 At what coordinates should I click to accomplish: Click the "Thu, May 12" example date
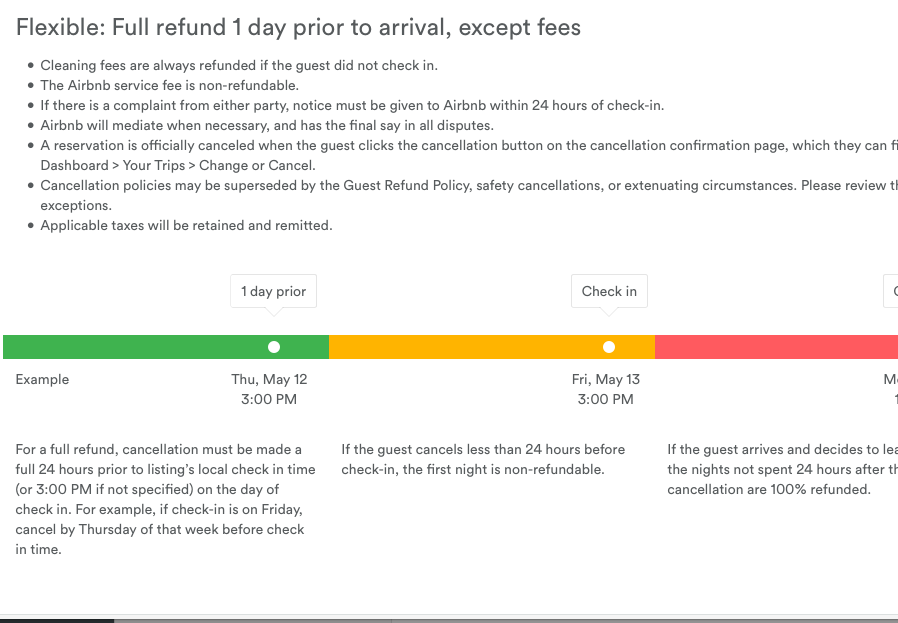[269, 379]
